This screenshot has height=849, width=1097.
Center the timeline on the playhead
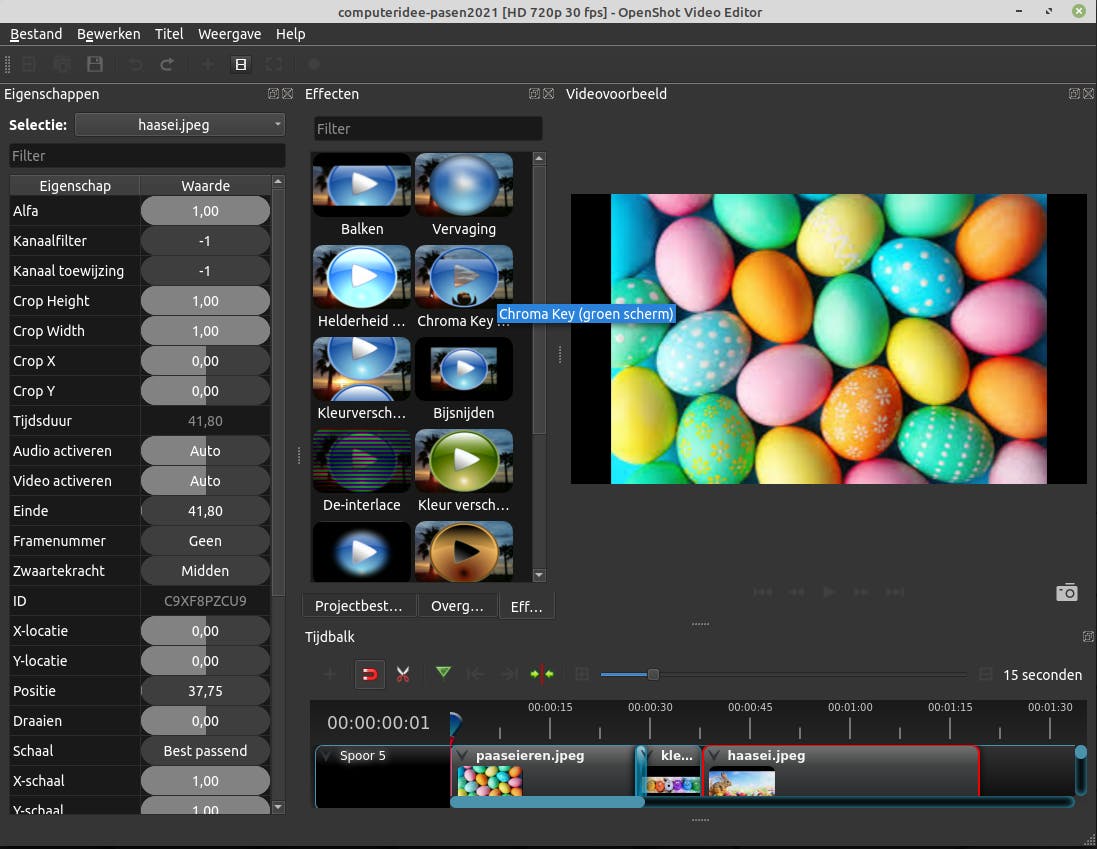pyautogui.click(x=542, y=674)
